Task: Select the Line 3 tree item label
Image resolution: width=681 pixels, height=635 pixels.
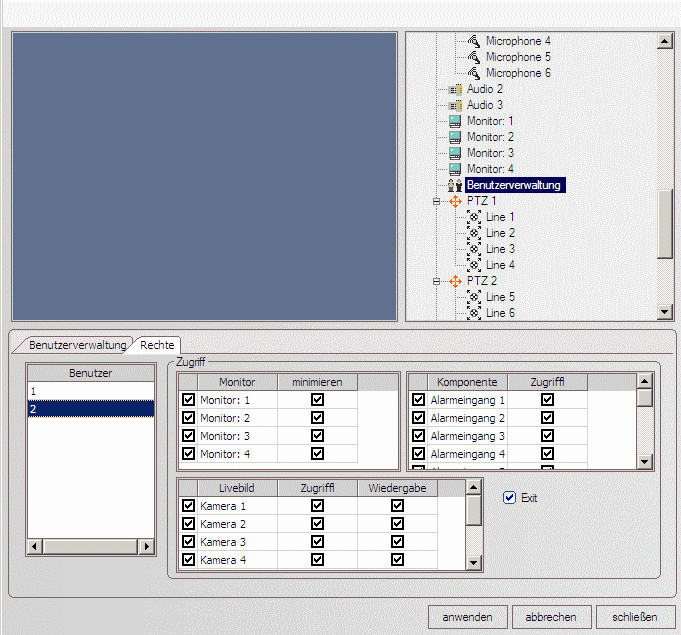Action: 500,249
